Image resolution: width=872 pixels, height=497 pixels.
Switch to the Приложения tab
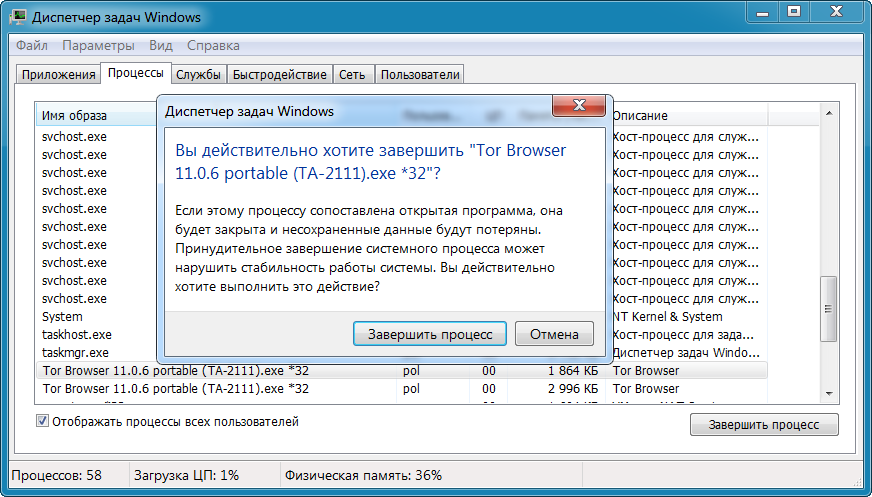click(x=58, y=74)
